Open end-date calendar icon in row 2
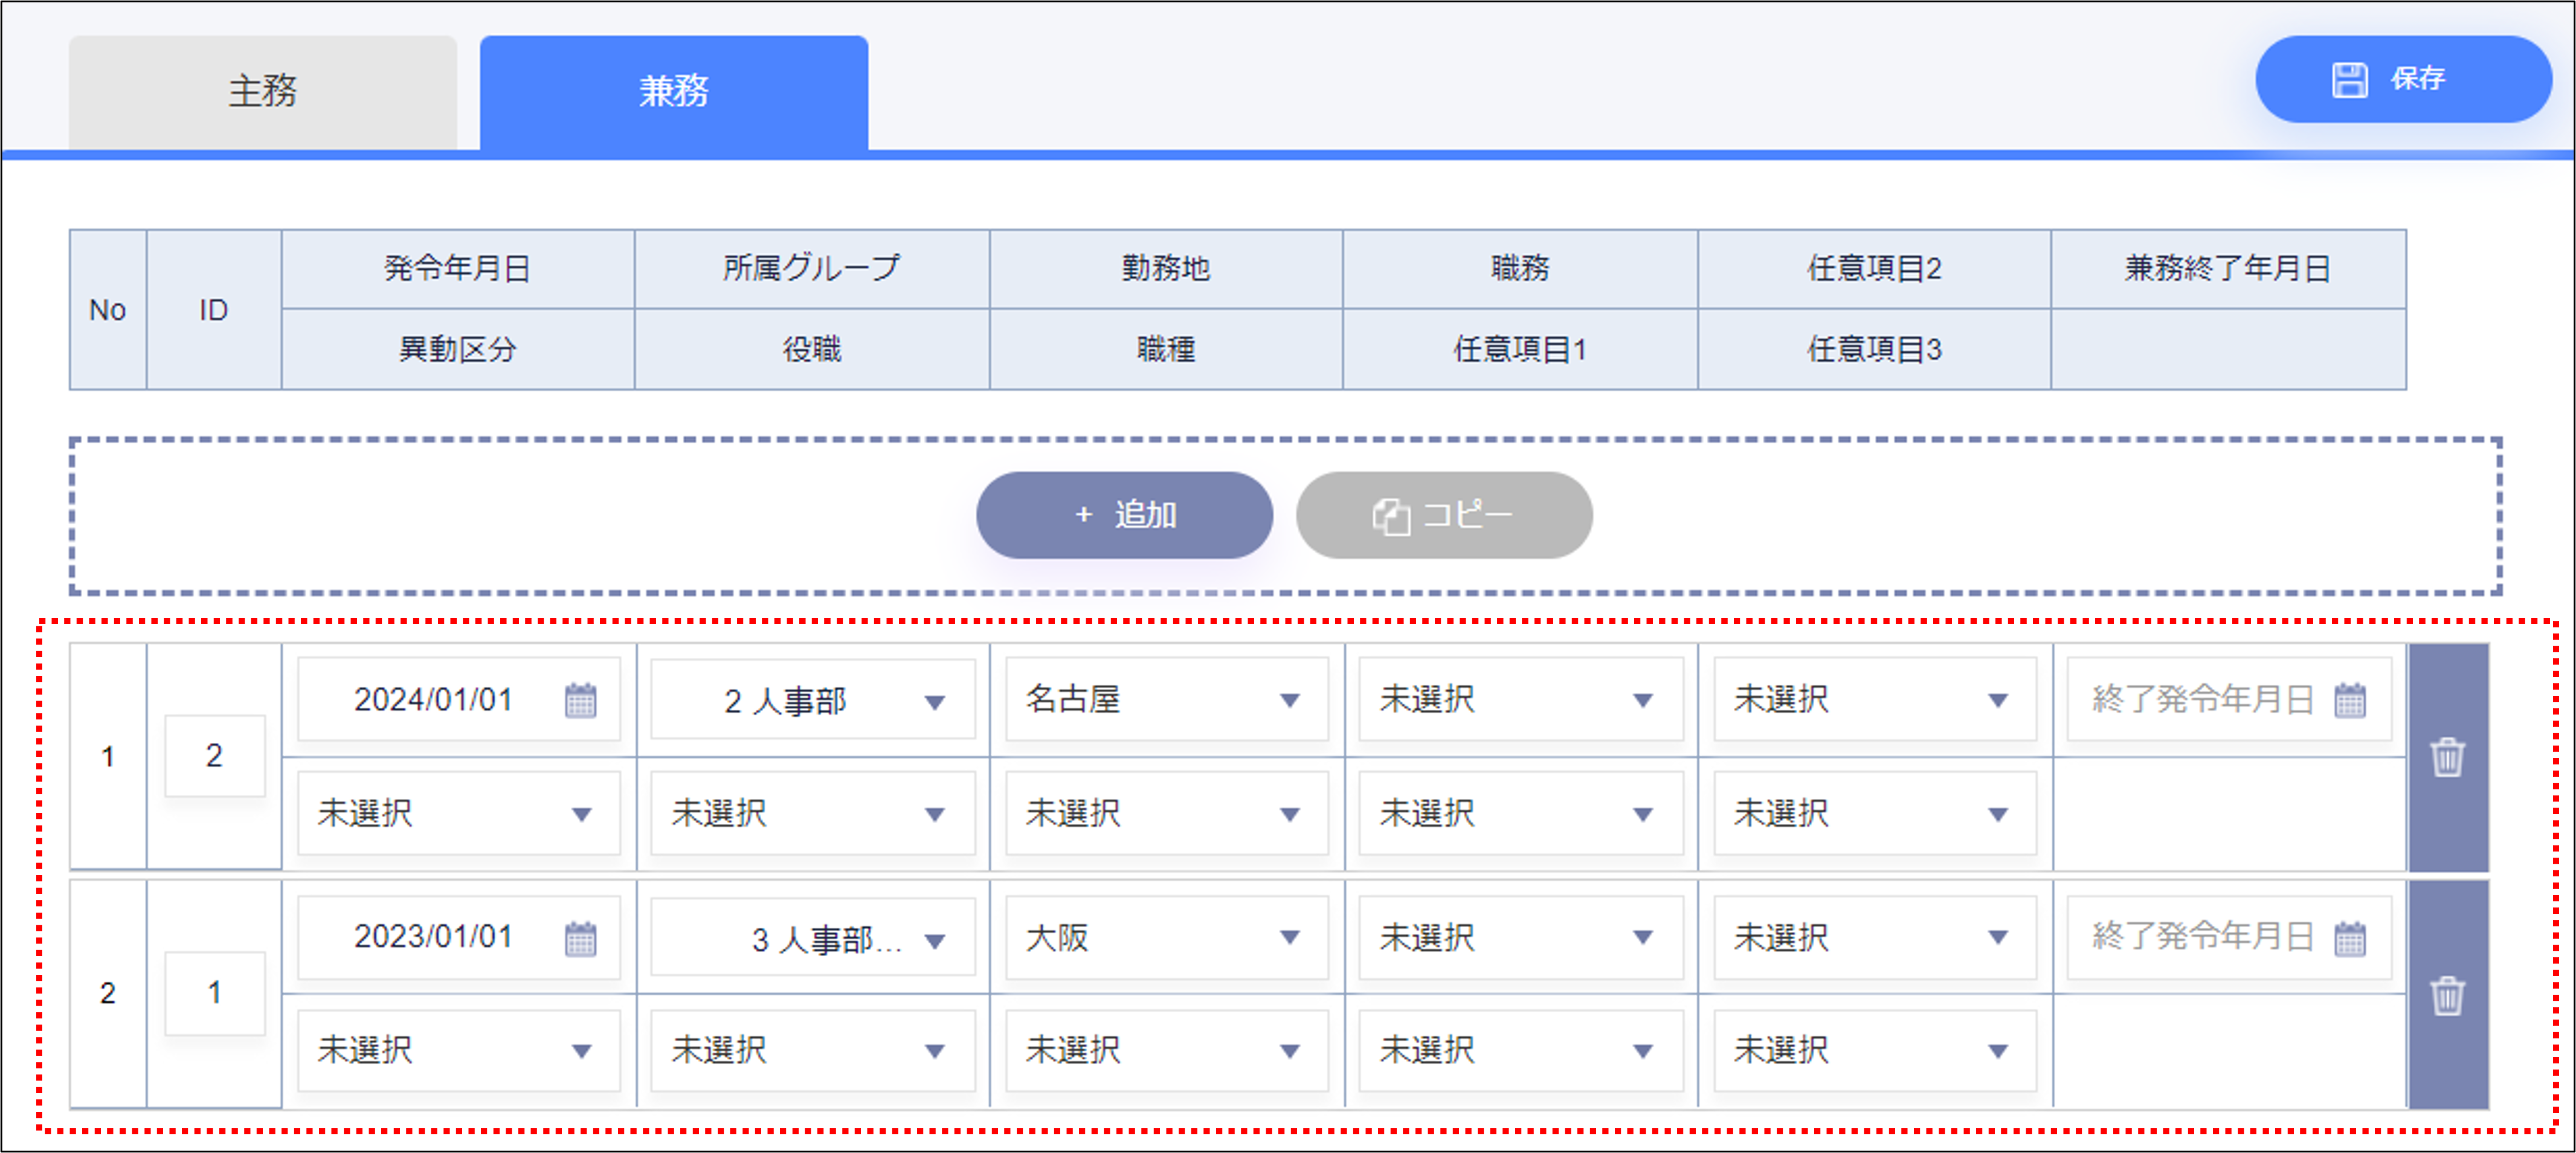This screenshot has width=2576, height=1153. point(2350,938)
